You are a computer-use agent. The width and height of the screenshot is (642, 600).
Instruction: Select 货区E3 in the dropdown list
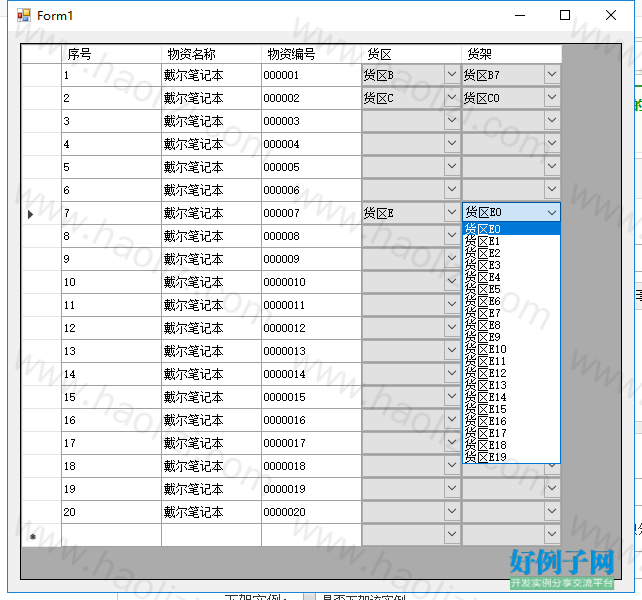511,265
